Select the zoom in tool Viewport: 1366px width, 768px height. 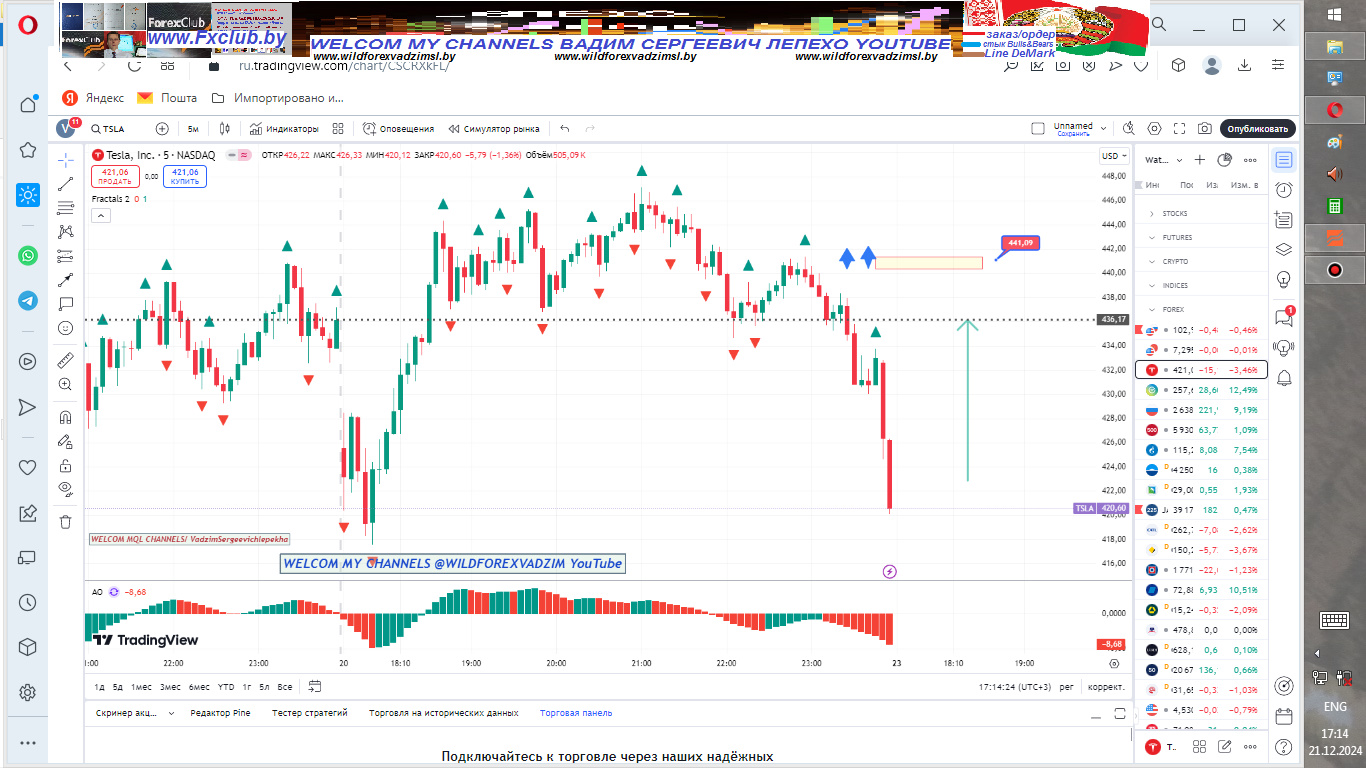click(65, 384)
